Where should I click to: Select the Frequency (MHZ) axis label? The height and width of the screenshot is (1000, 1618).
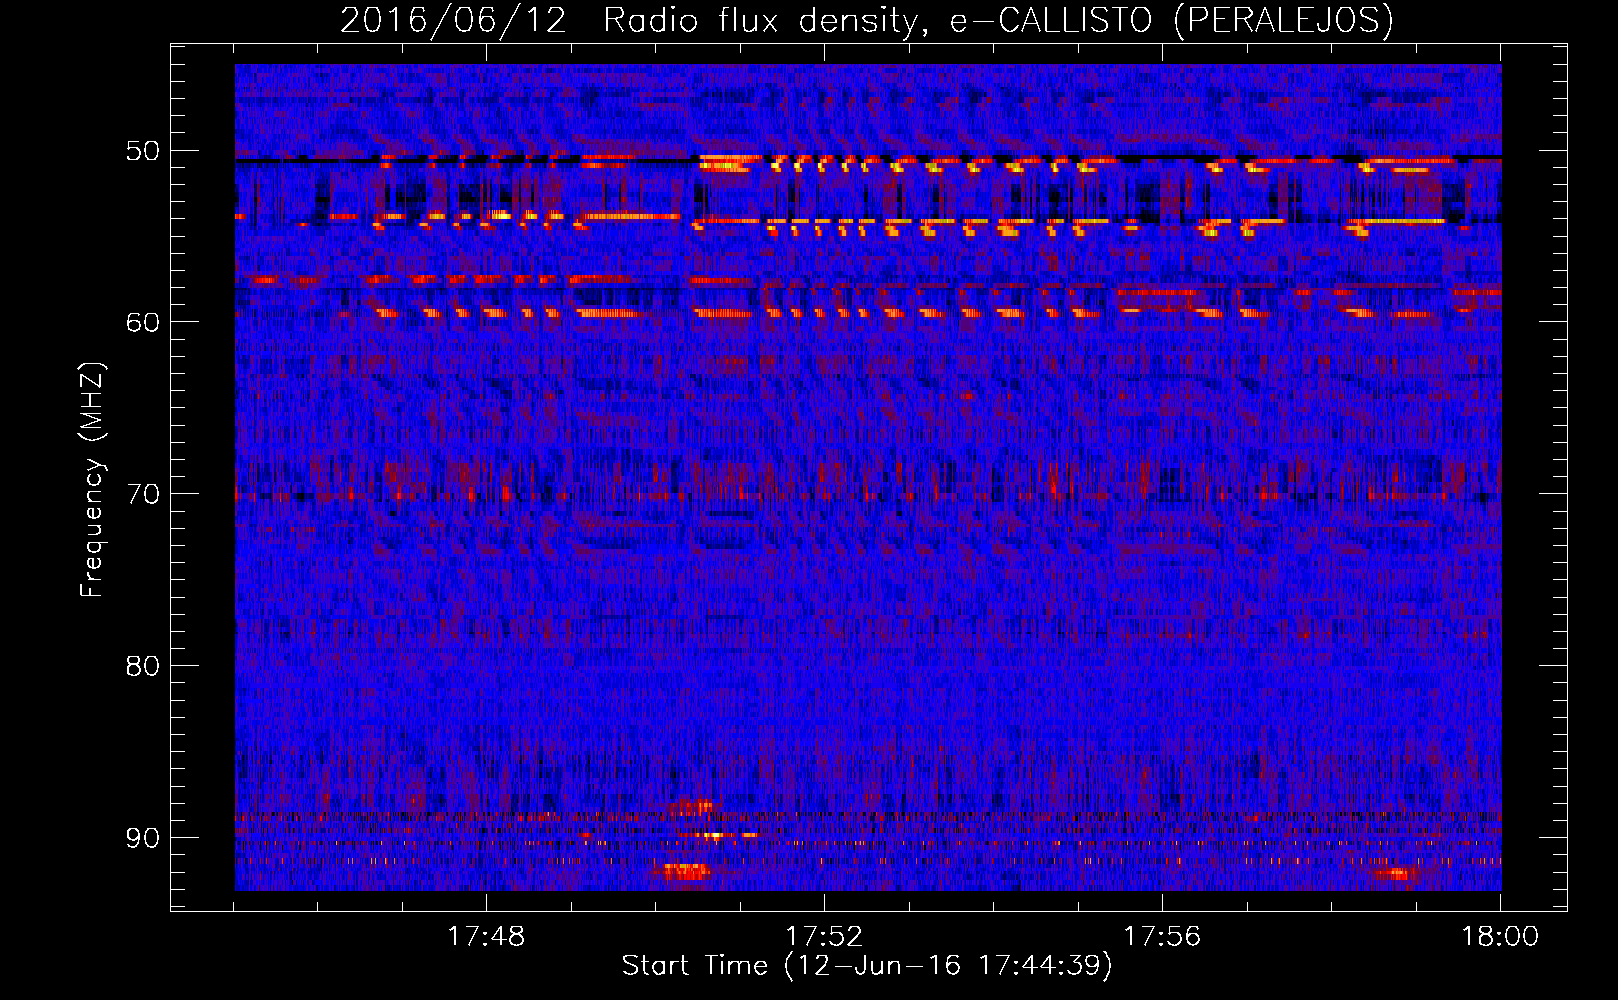pos(92,481)
